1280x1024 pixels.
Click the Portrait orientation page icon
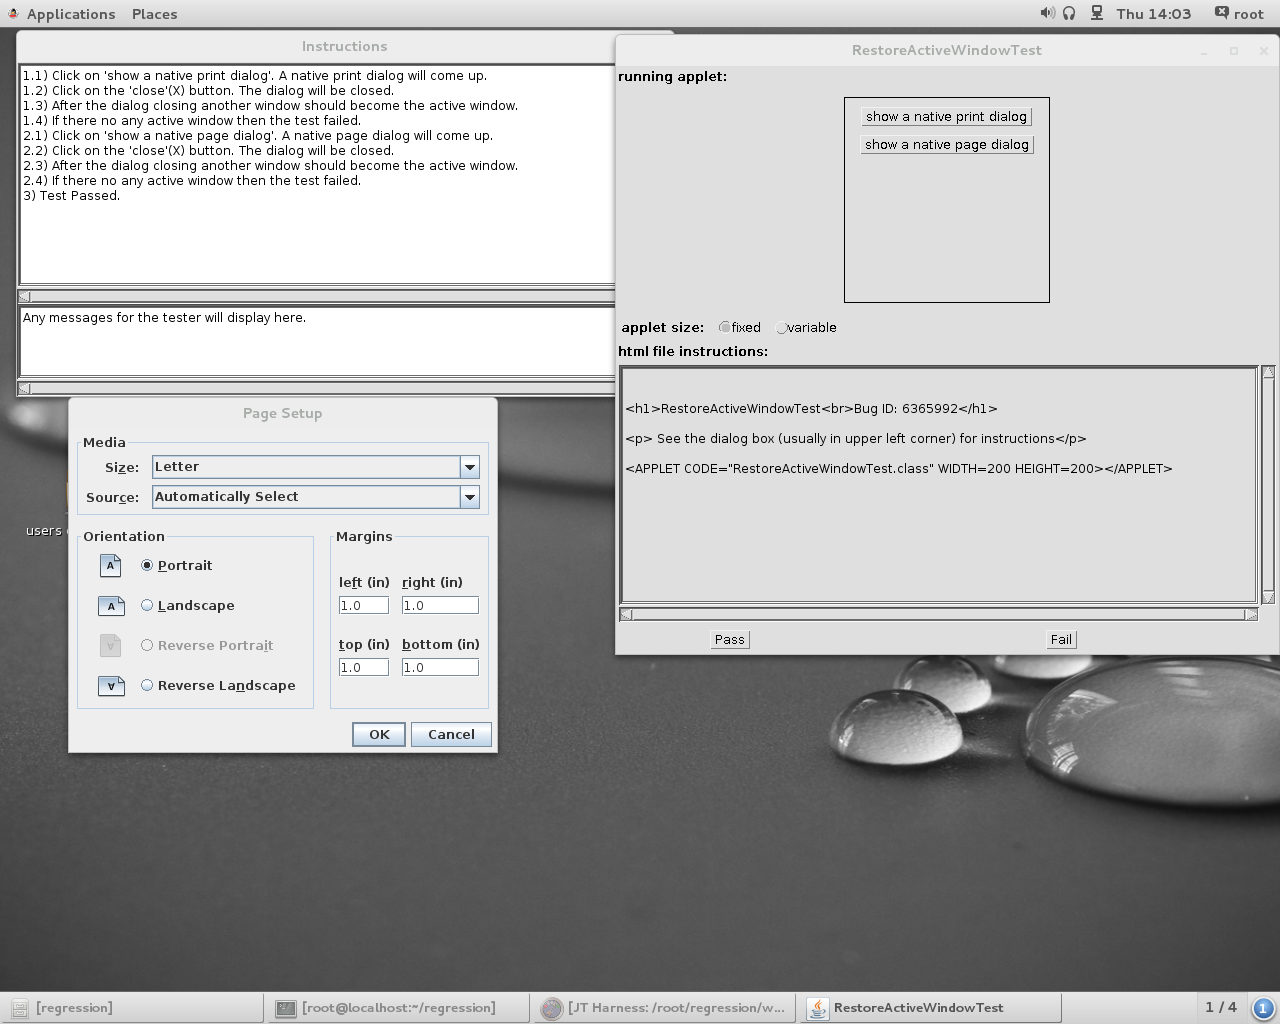click(x=111, y=566)
